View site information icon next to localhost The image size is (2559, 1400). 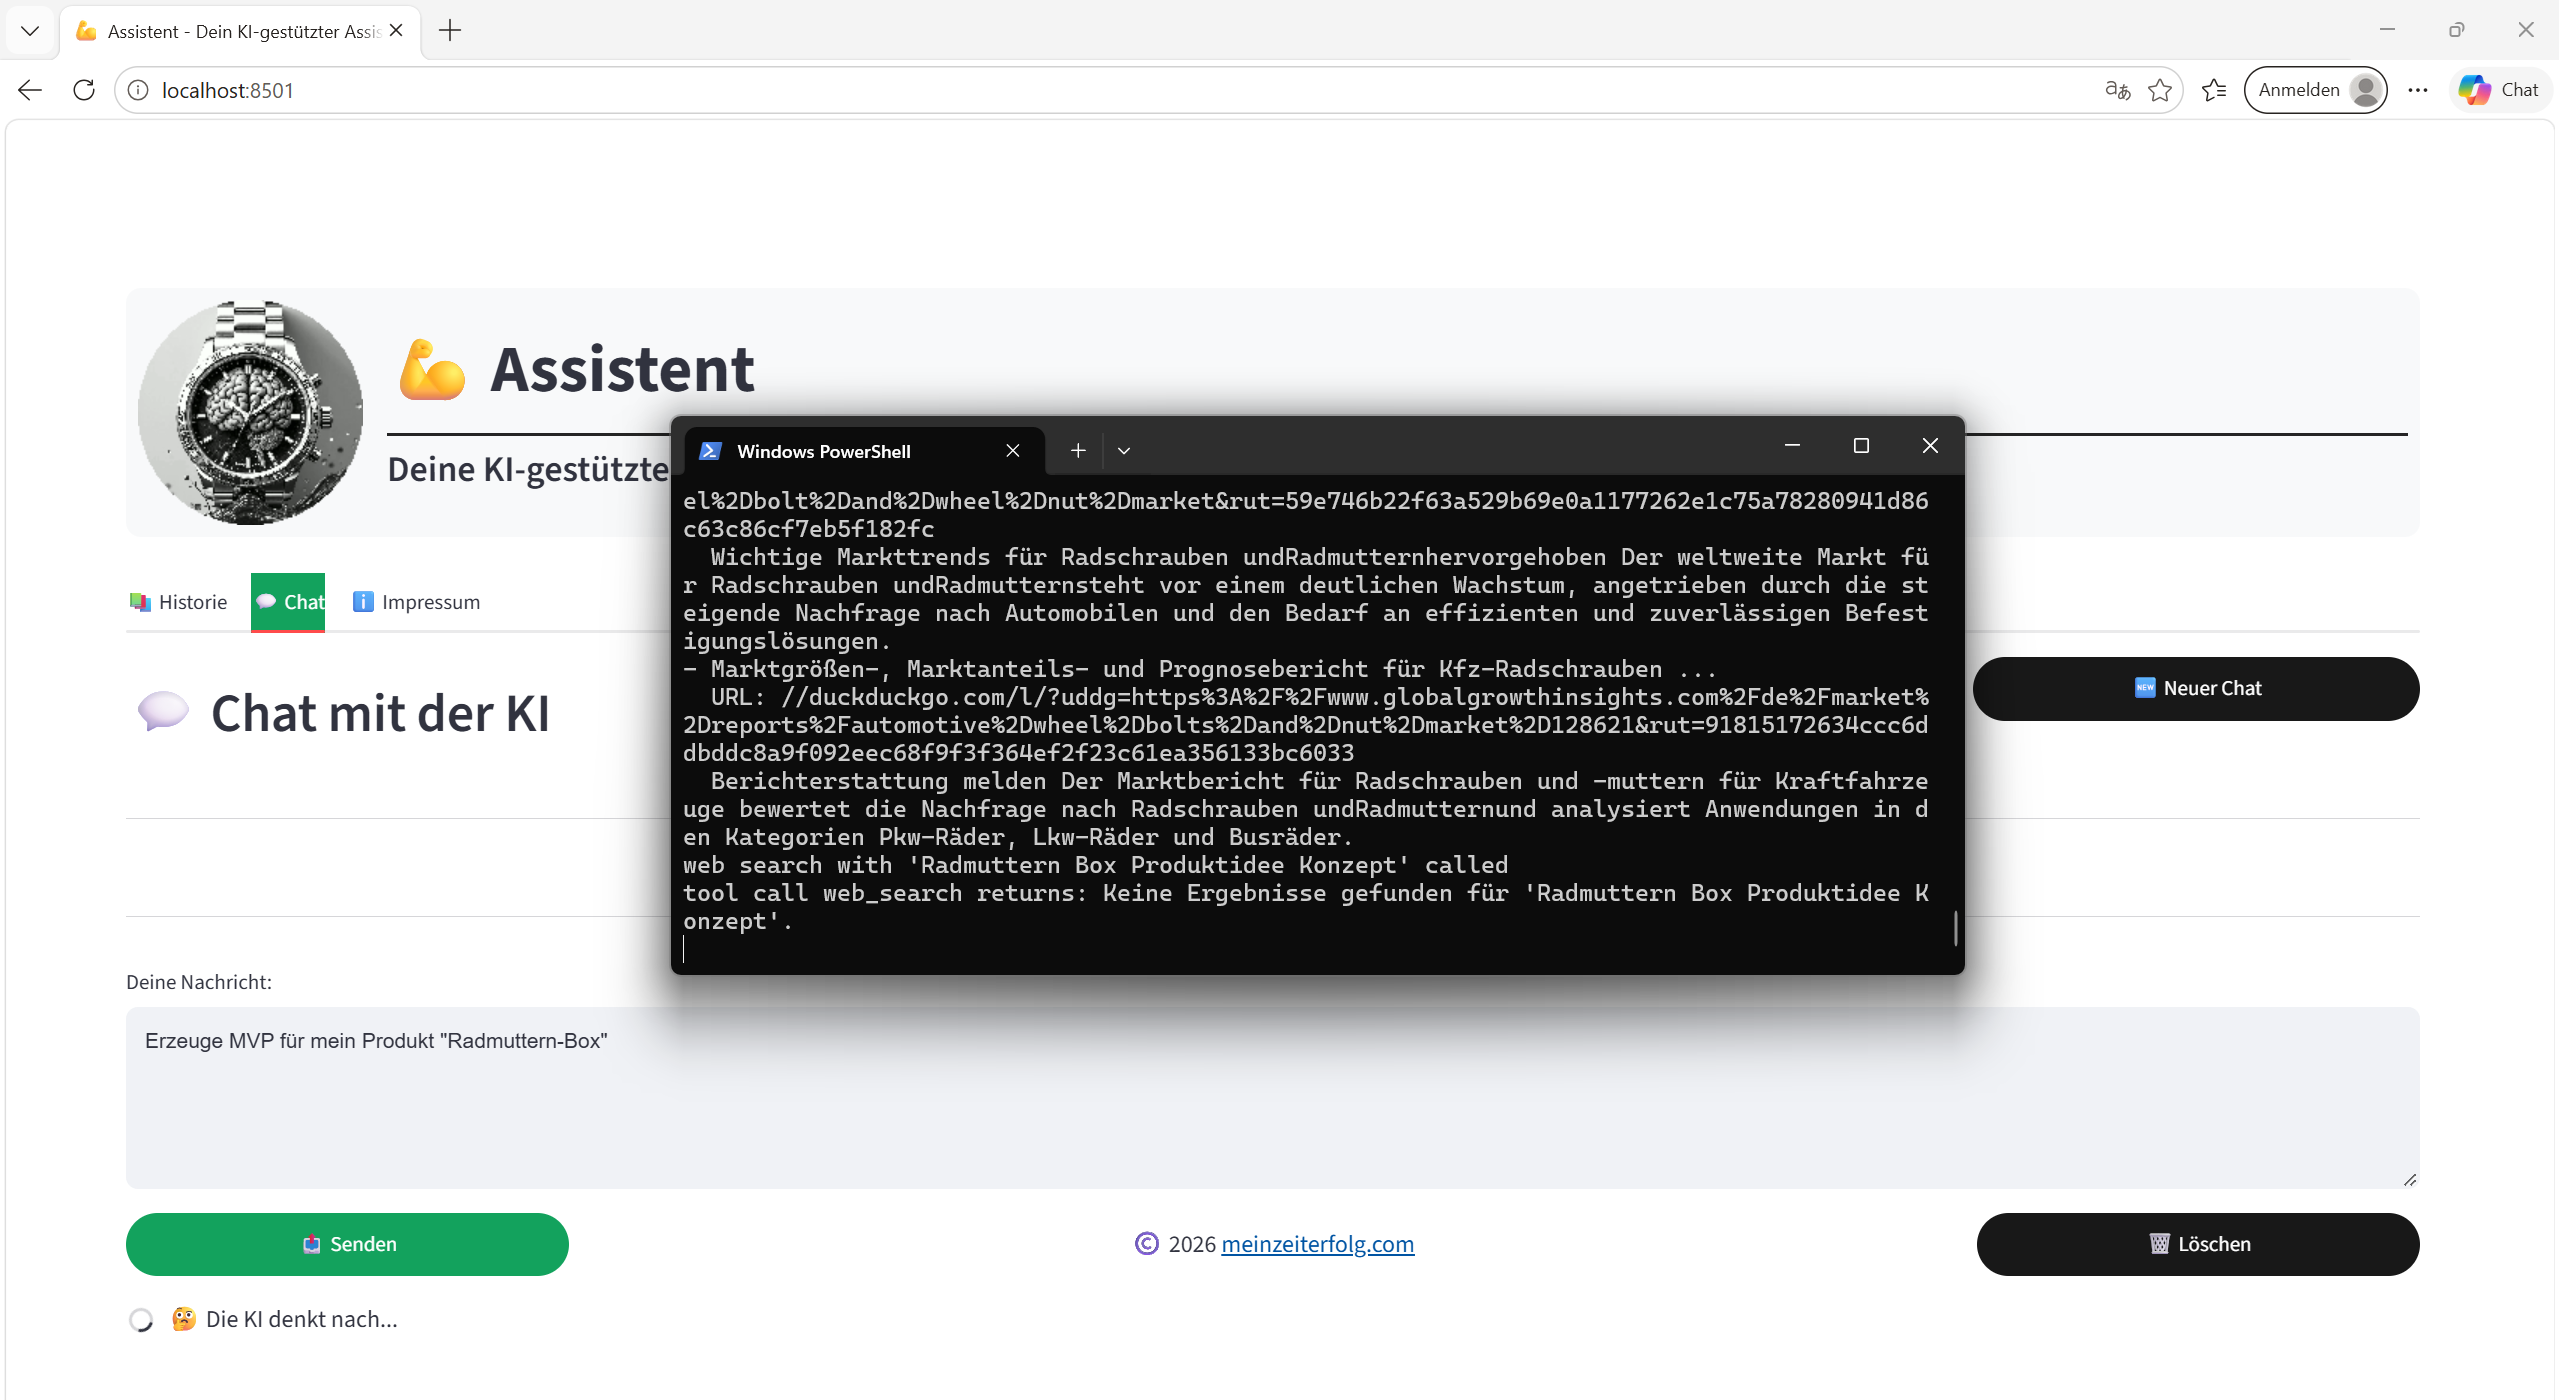click(138, 90)
